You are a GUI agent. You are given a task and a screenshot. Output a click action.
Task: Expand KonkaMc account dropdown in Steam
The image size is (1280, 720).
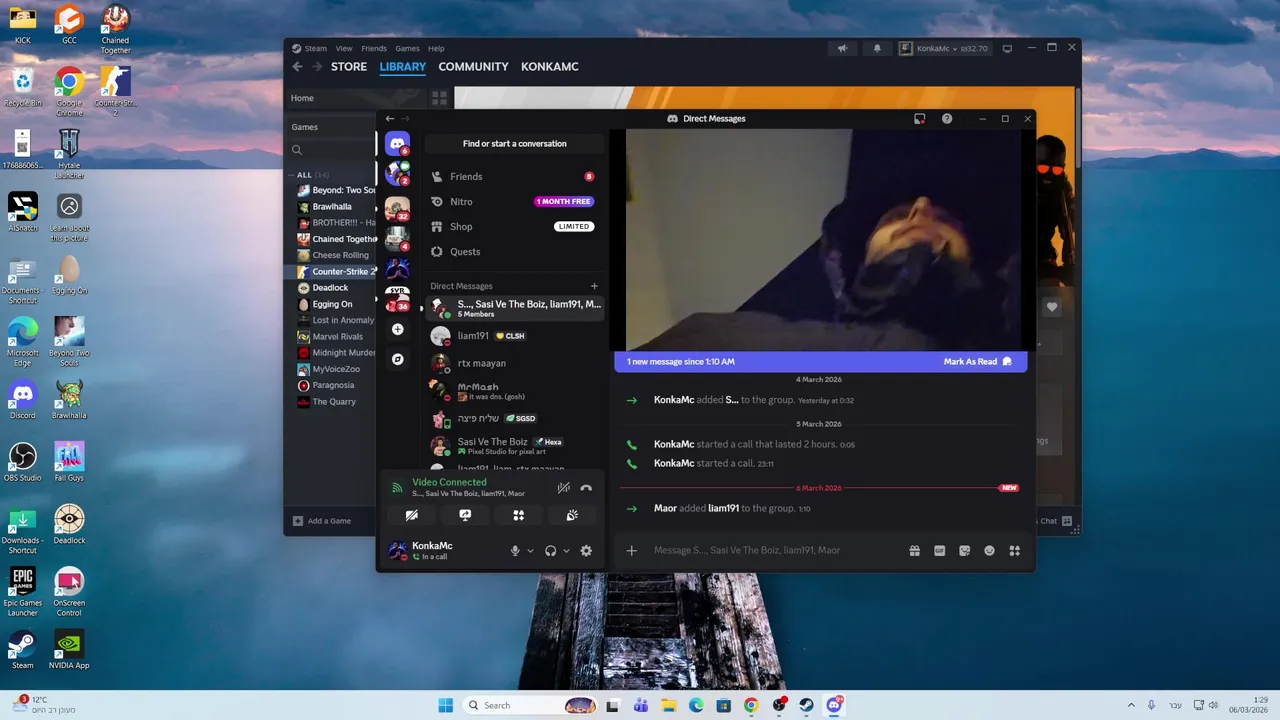[x=944, y=48]
